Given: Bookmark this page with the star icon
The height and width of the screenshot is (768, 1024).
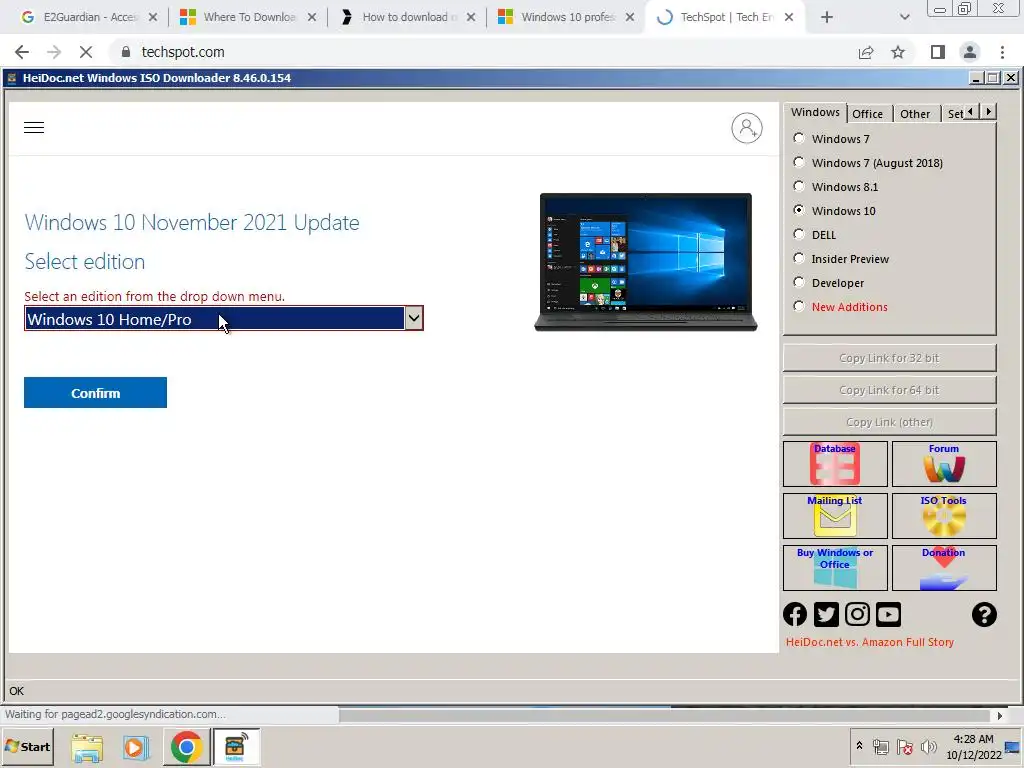Looking at the screenshot, I should (898, 52).
